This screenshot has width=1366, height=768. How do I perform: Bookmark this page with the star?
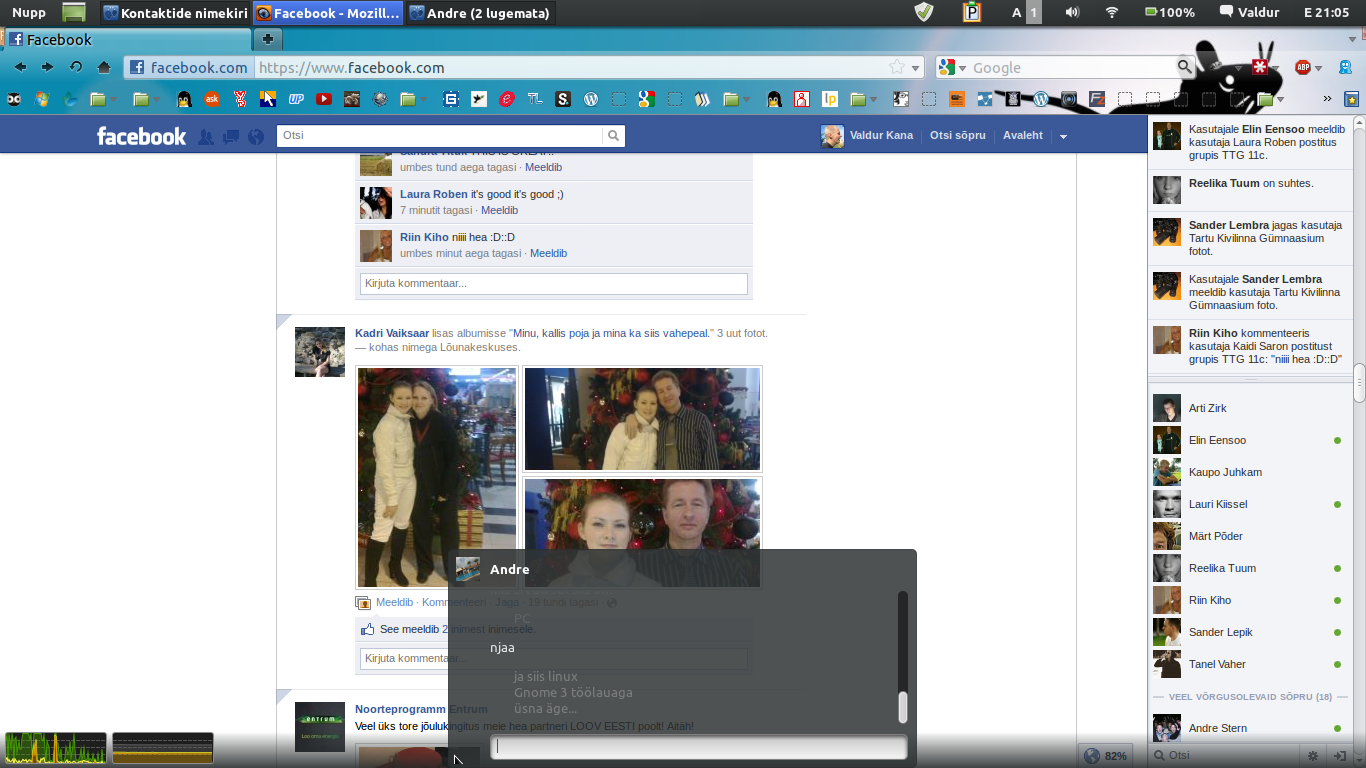897,67
